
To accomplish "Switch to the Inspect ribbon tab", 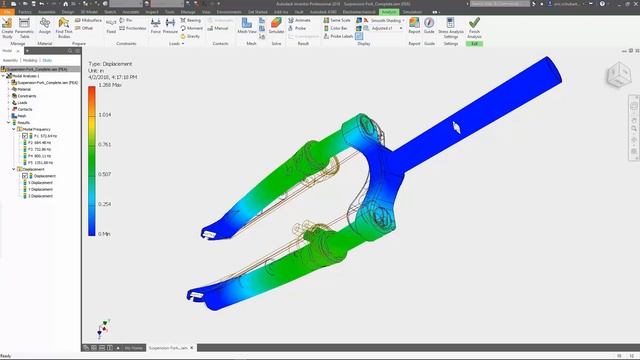I will point(151,12).
